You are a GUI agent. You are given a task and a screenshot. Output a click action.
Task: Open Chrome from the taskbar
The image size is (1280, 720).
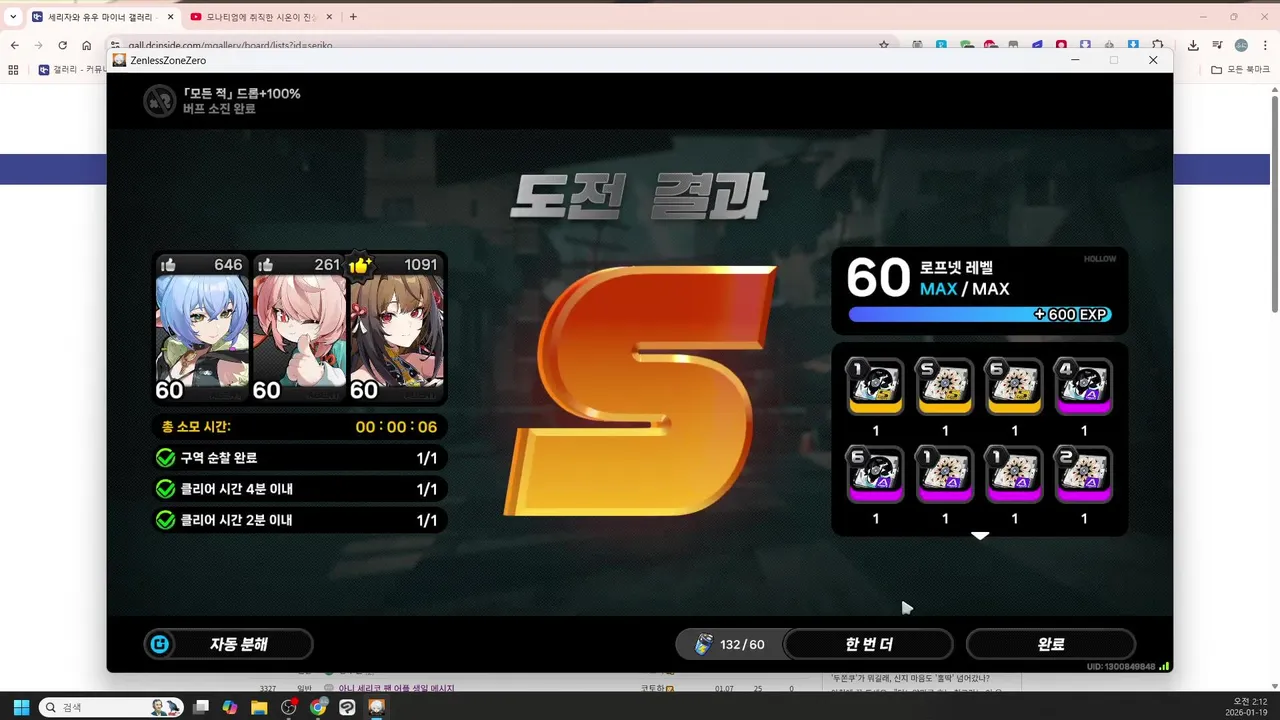pyautogui.click(x=318, y=707)
